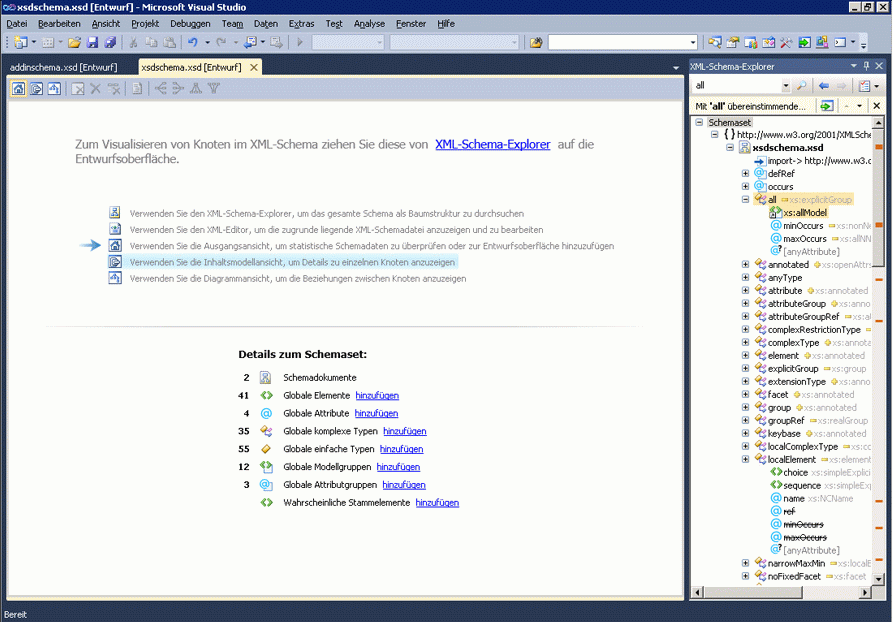Image resolution: width=893 pixels, height=622 pixels.
Task: Click the hammer-and-wrench toolbar icon
Action: pos(784,42)
